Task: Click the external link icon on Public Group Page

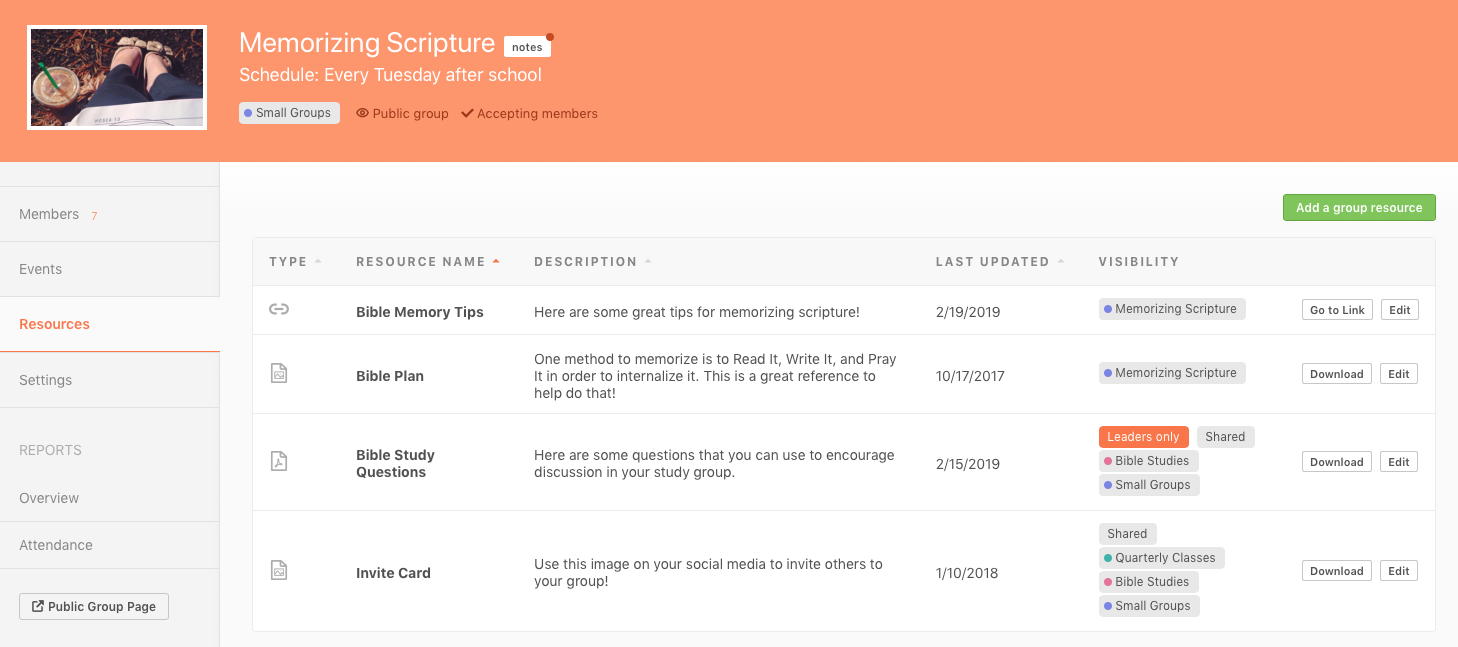Action: coord(38,606)
